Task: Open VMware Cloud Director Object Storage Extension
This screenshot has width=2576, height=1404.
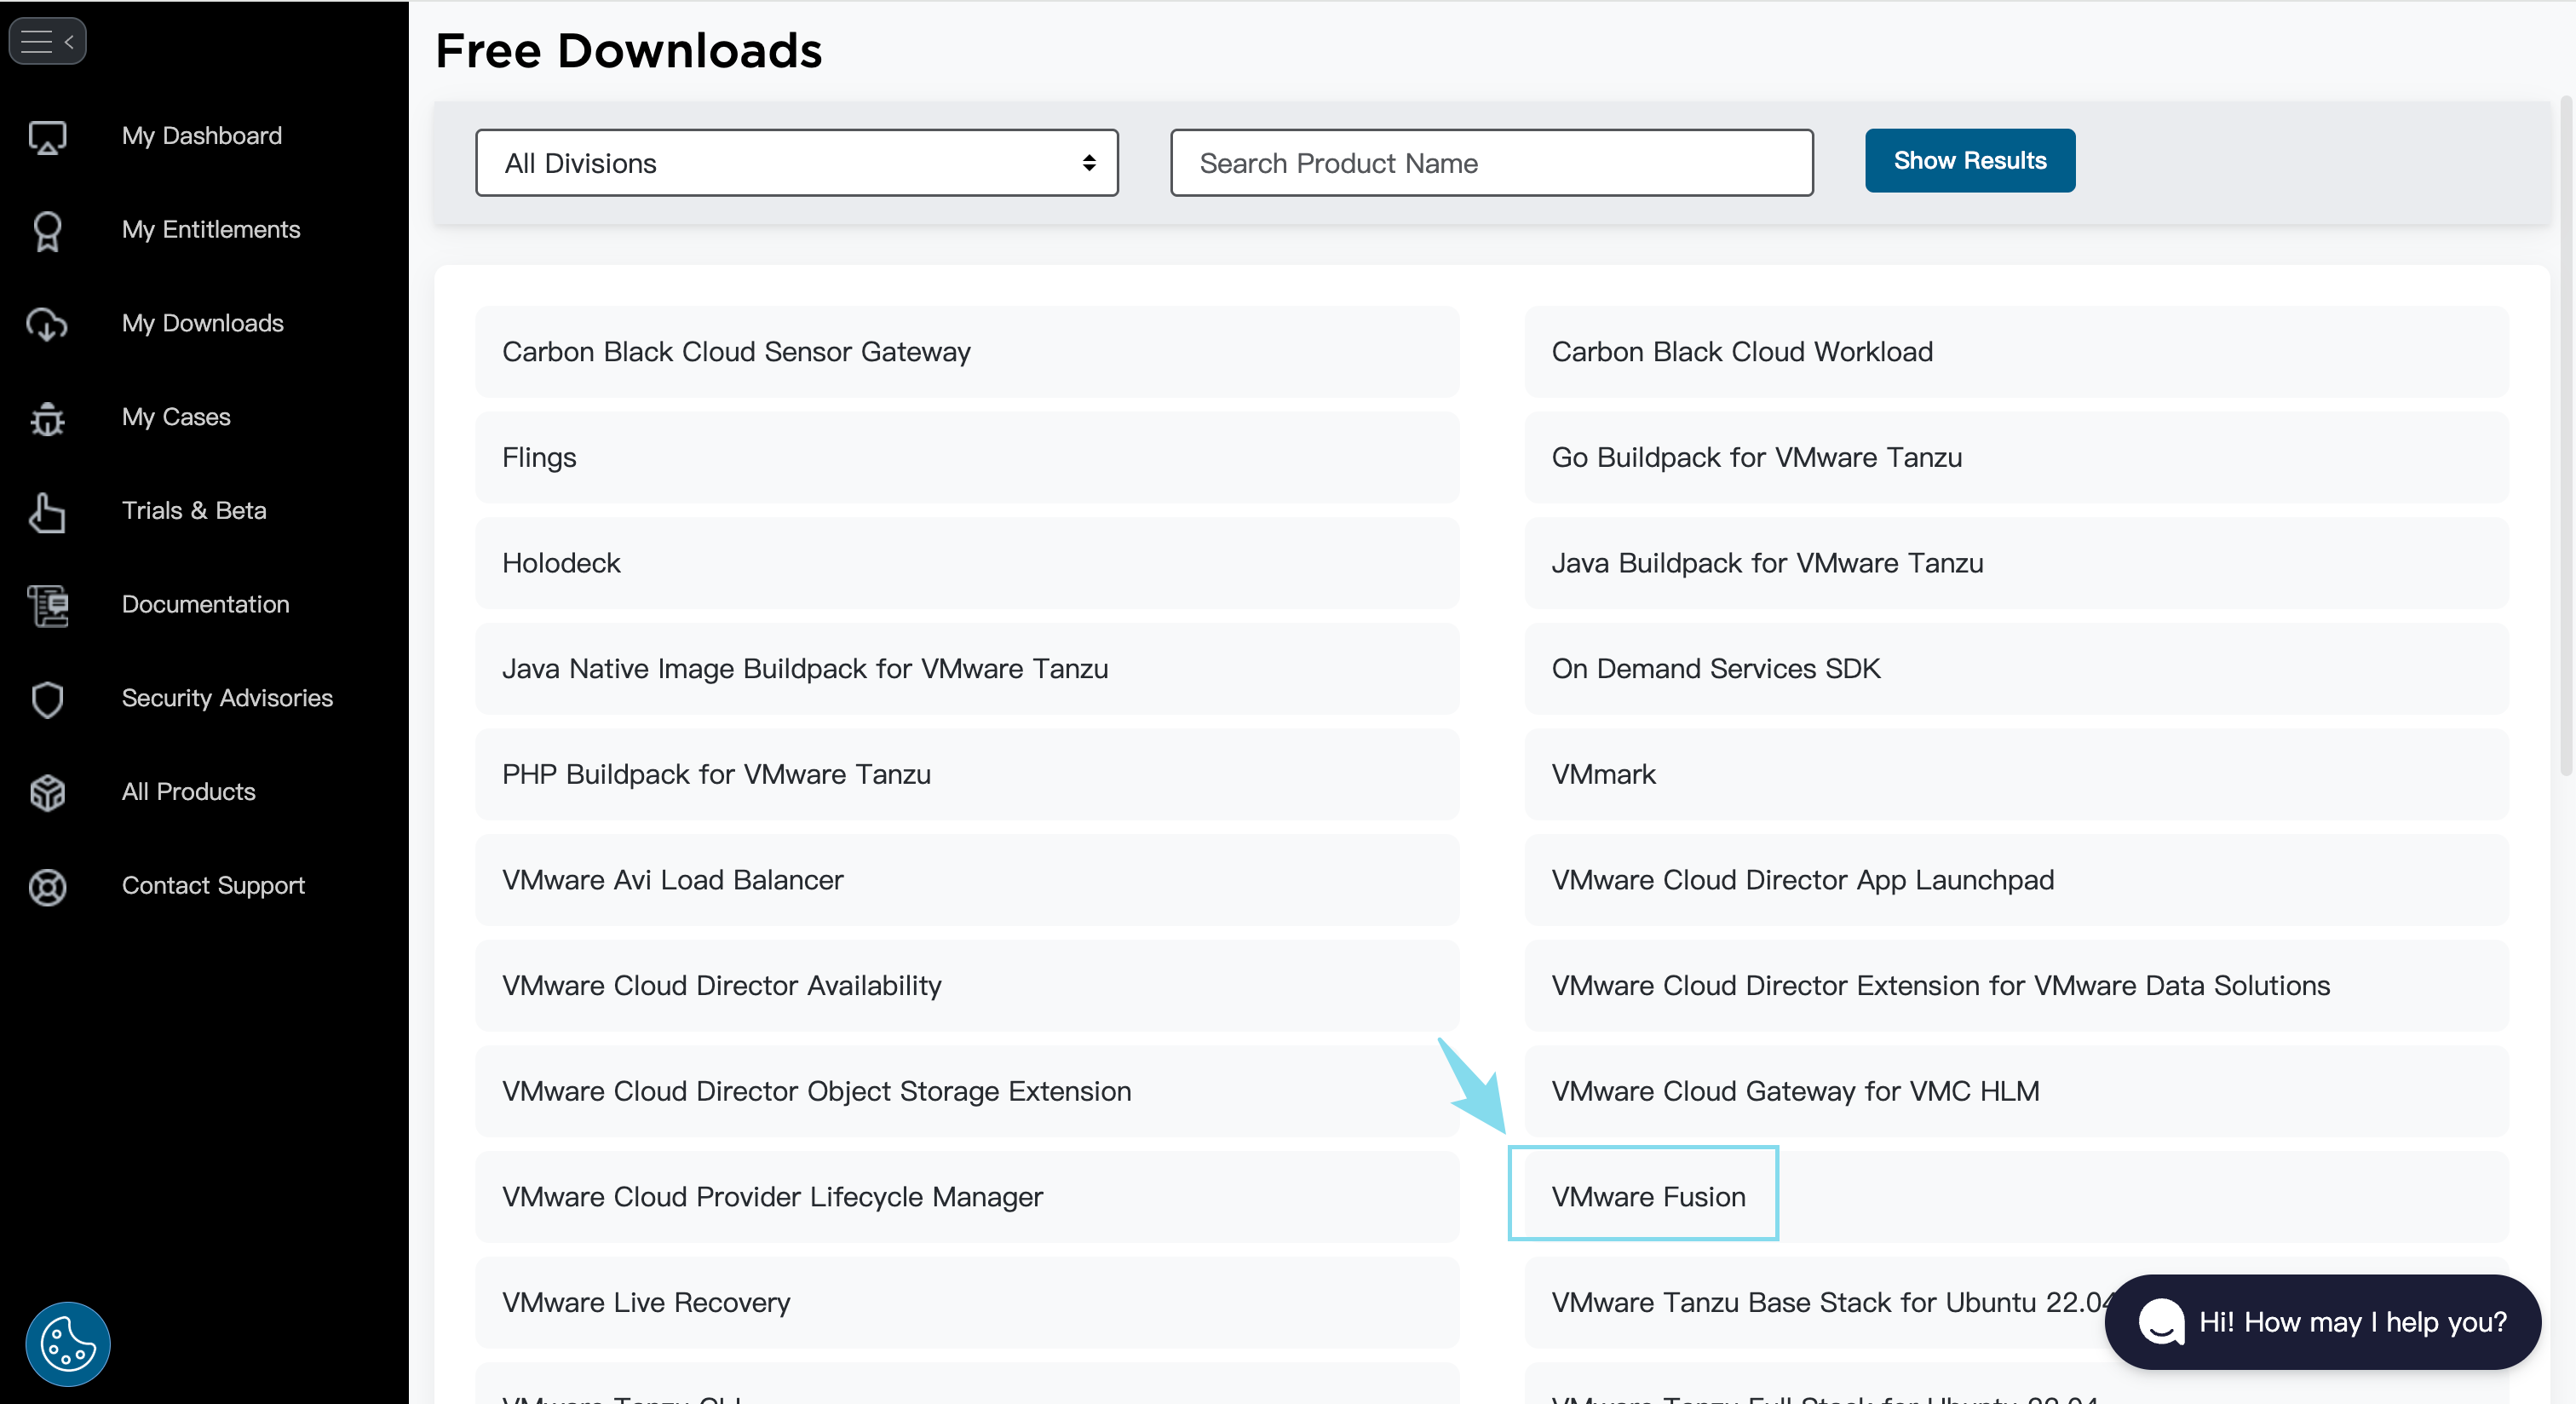Action: coord(967,1092)
